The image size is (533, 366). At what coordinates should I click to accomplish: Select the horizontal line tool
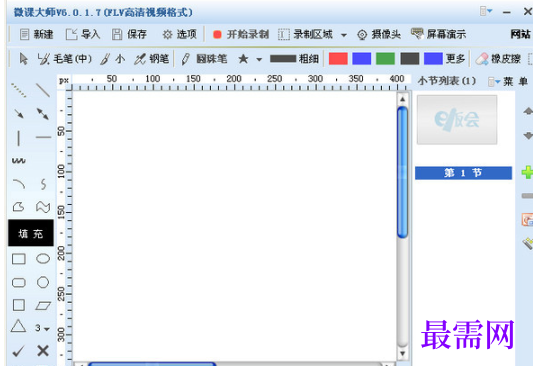tap(43, 137)
